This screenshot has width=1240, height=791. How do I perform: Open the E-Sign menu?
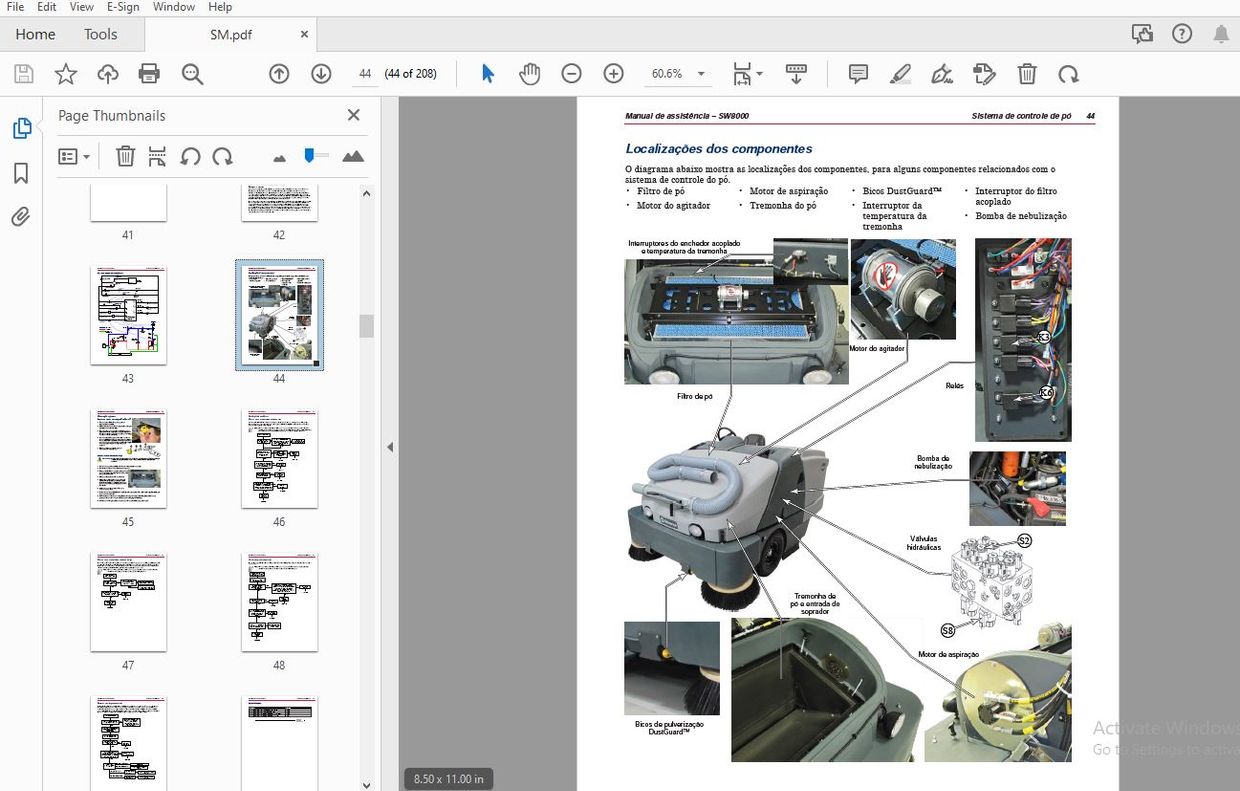click(x=122, y=7)
